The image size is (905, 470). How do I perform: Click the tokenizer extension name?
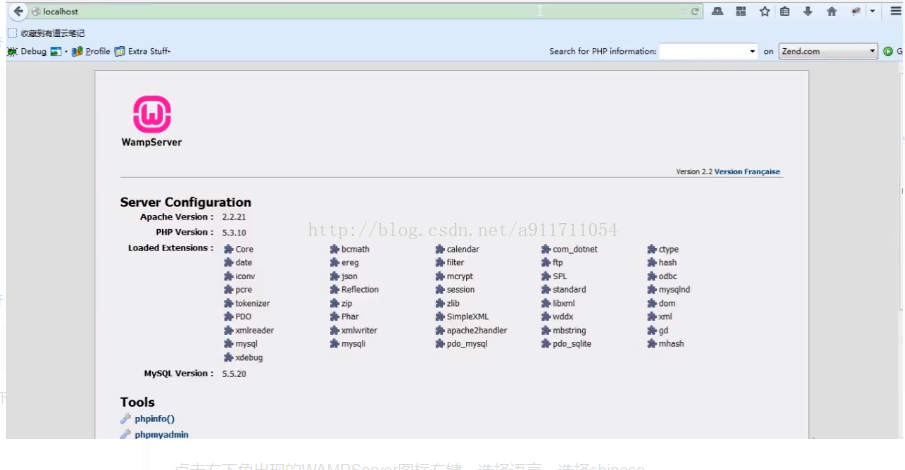tap(252, 303)
